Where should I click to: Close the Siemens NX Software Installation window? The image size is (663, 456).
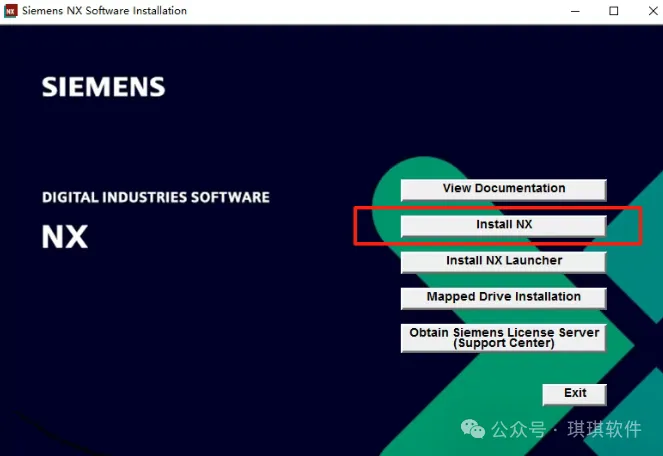click(653, 11)
